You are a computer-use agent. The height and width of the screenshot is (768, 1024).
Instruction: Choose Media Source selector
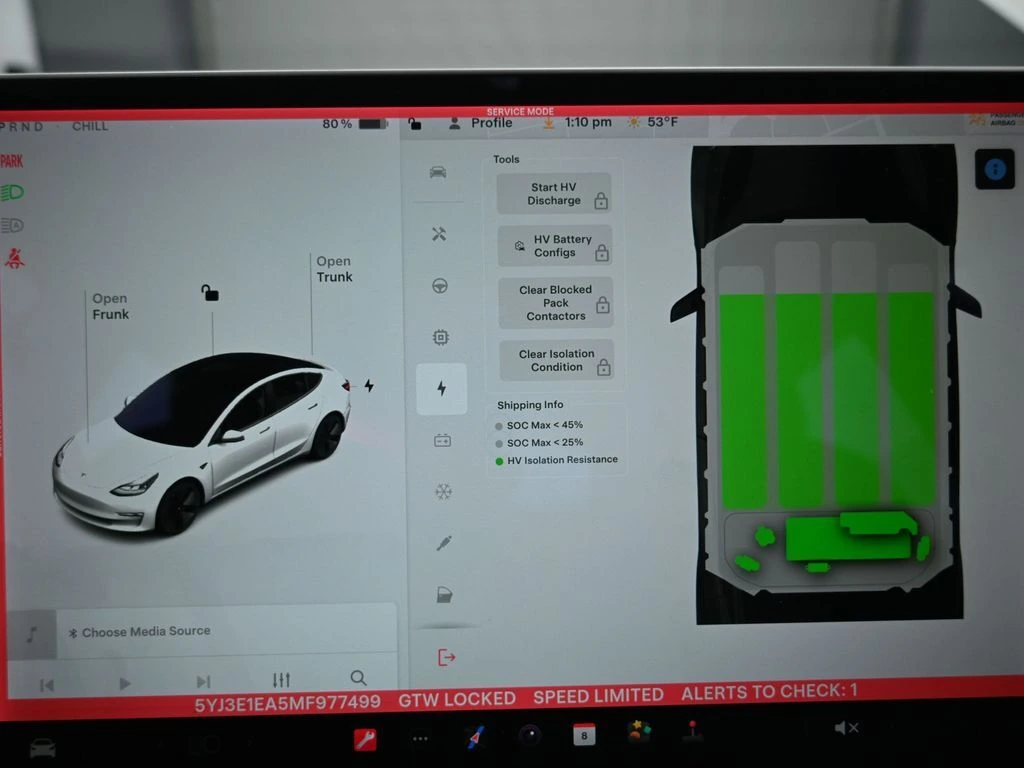tap(146, 632)
